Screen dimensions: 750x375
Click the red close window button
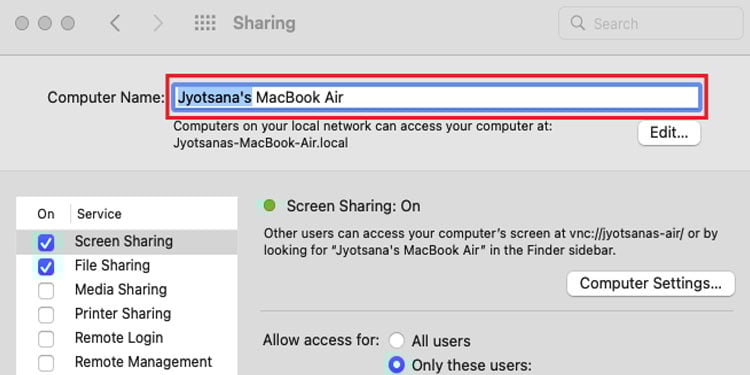click(x=22, y=23)
